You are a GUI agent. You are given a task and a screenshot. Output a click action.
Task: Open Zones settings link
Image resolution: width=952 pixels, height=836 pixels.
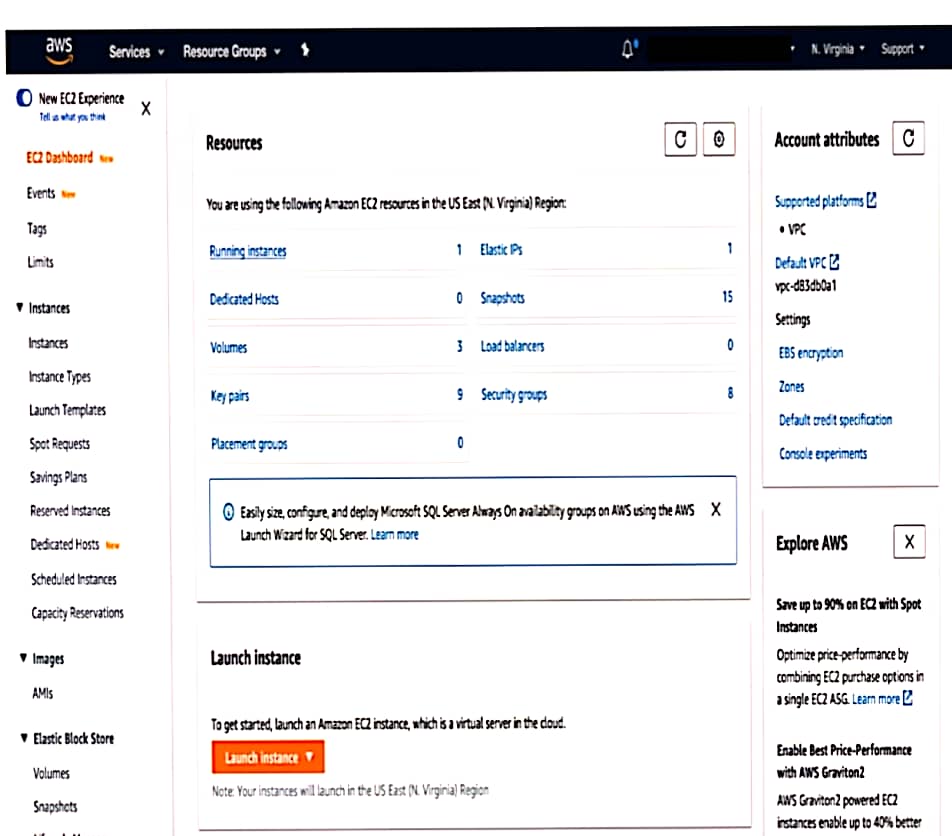(x=792, y=386)
